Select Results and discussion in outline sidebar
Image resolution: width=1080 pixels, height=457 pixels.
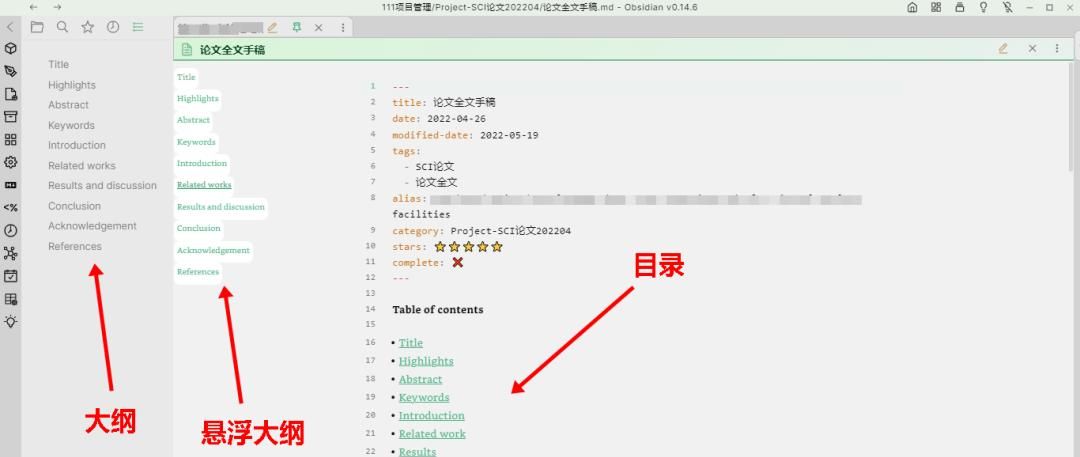tap(102, 185)
